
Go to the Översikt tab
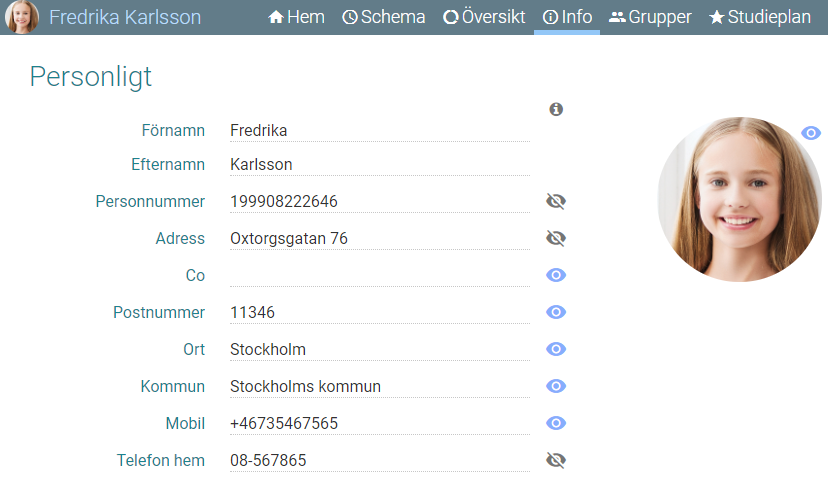tap(484, 17)
